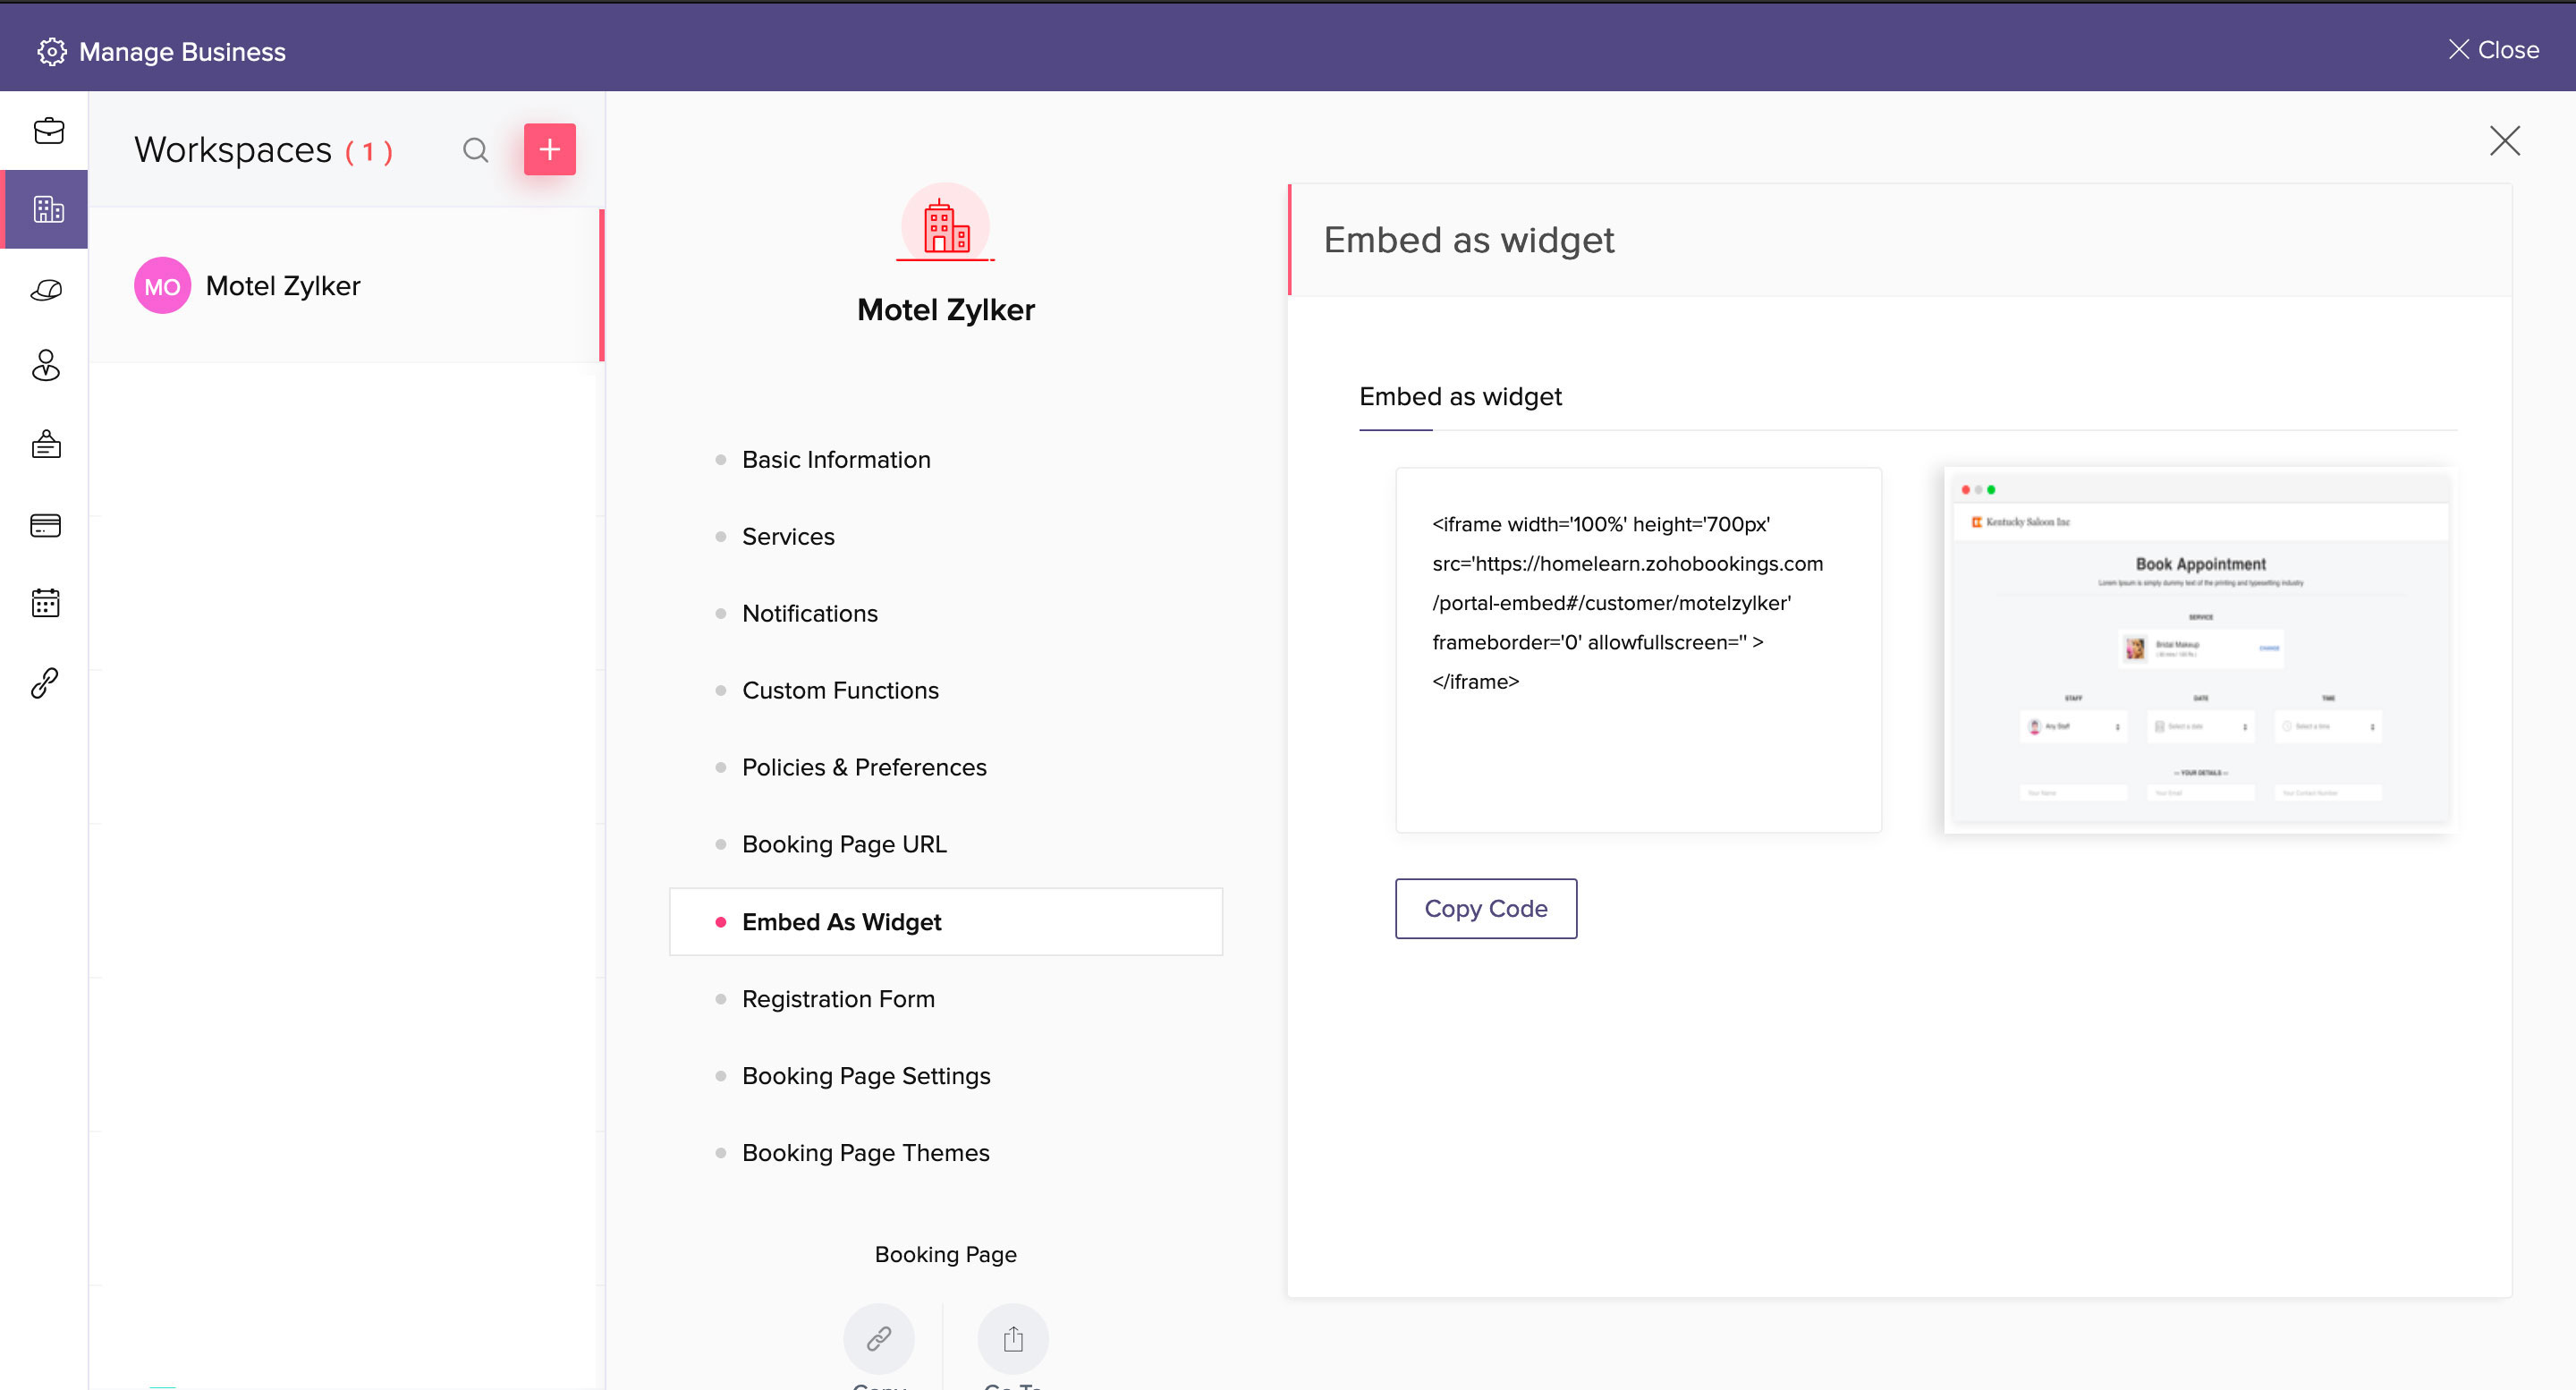
Task: Open Services settings section
Action: [x=787, y=536]
